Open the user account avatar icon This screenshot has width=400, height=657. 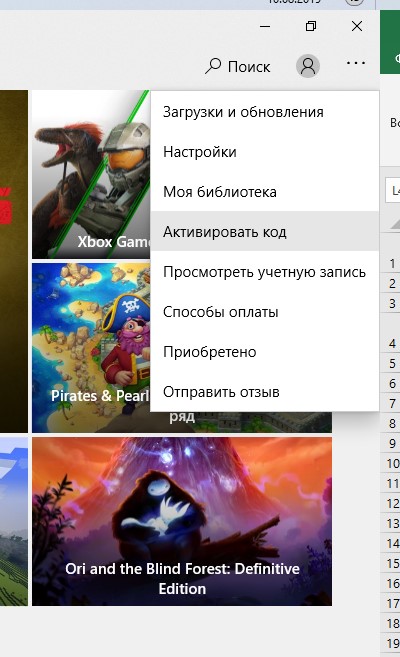click(x=308, y=66)
